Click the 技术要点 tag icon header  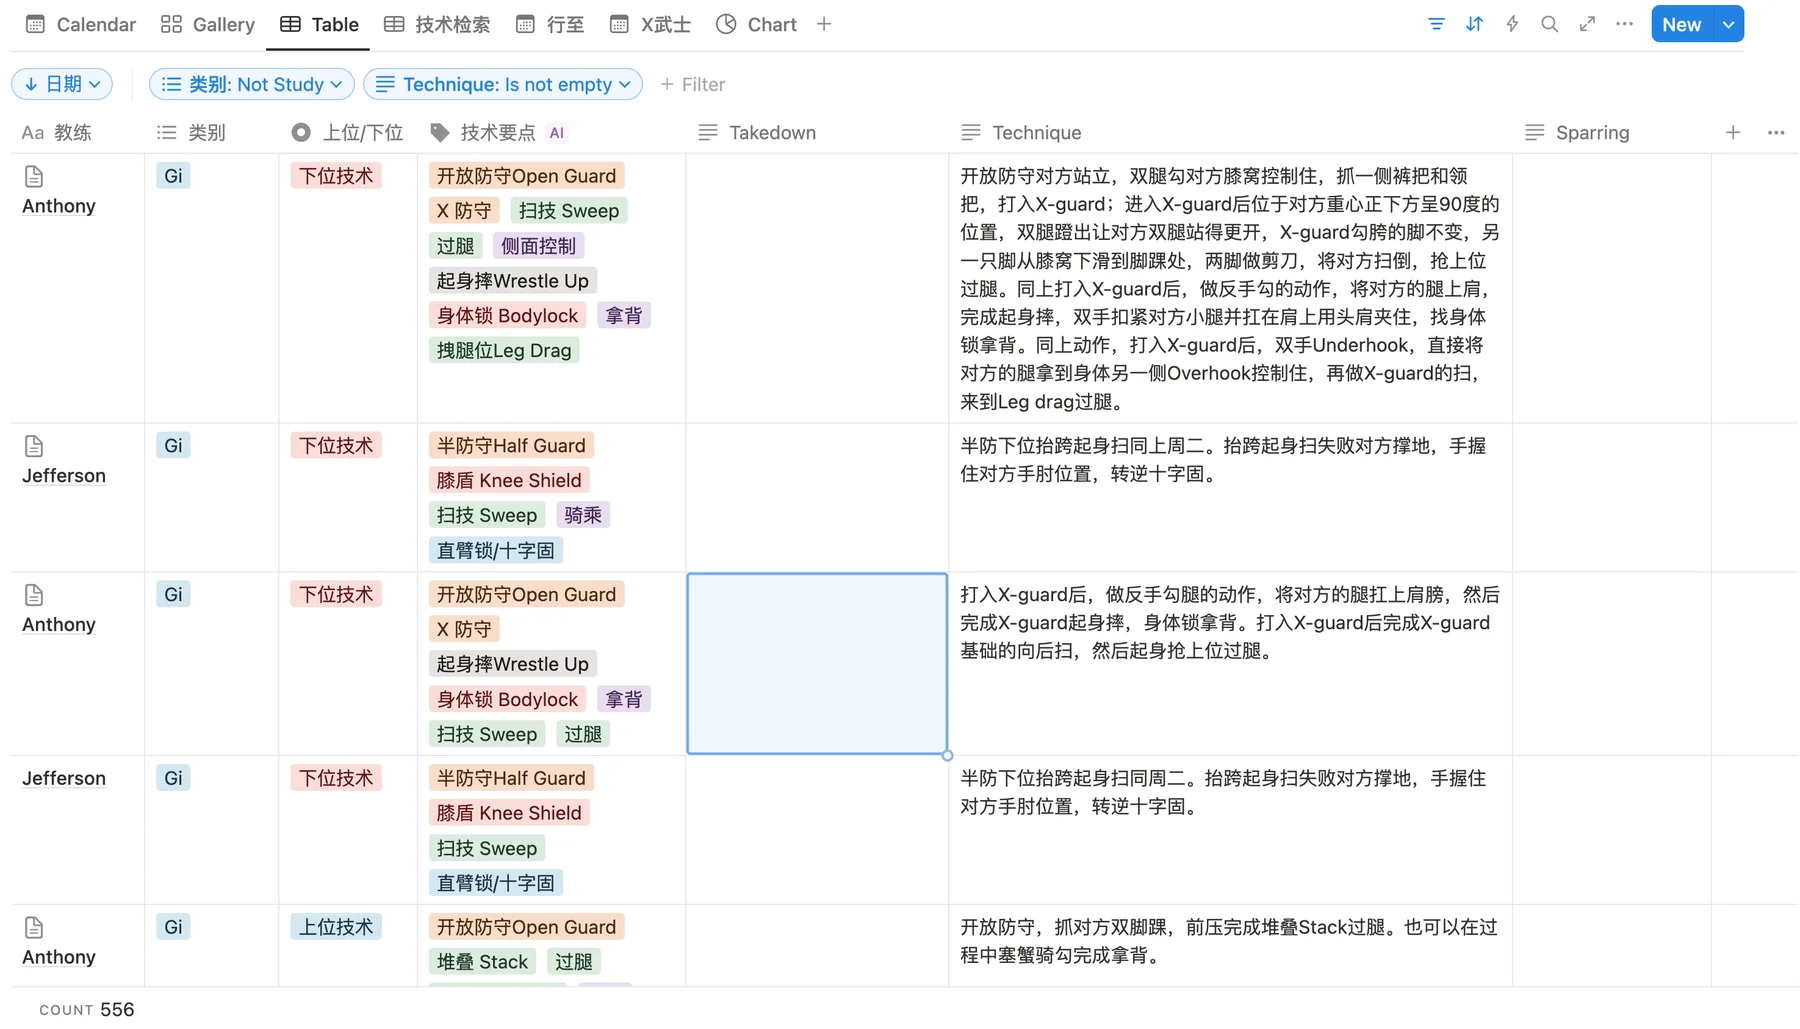(440, 132)
